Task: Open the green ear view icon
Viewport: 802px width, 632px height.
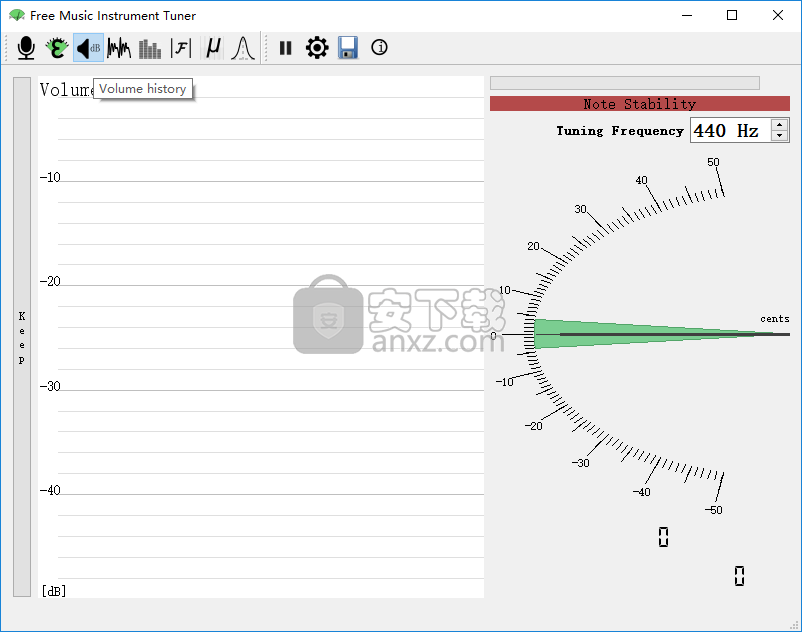Action: (57, 48)
